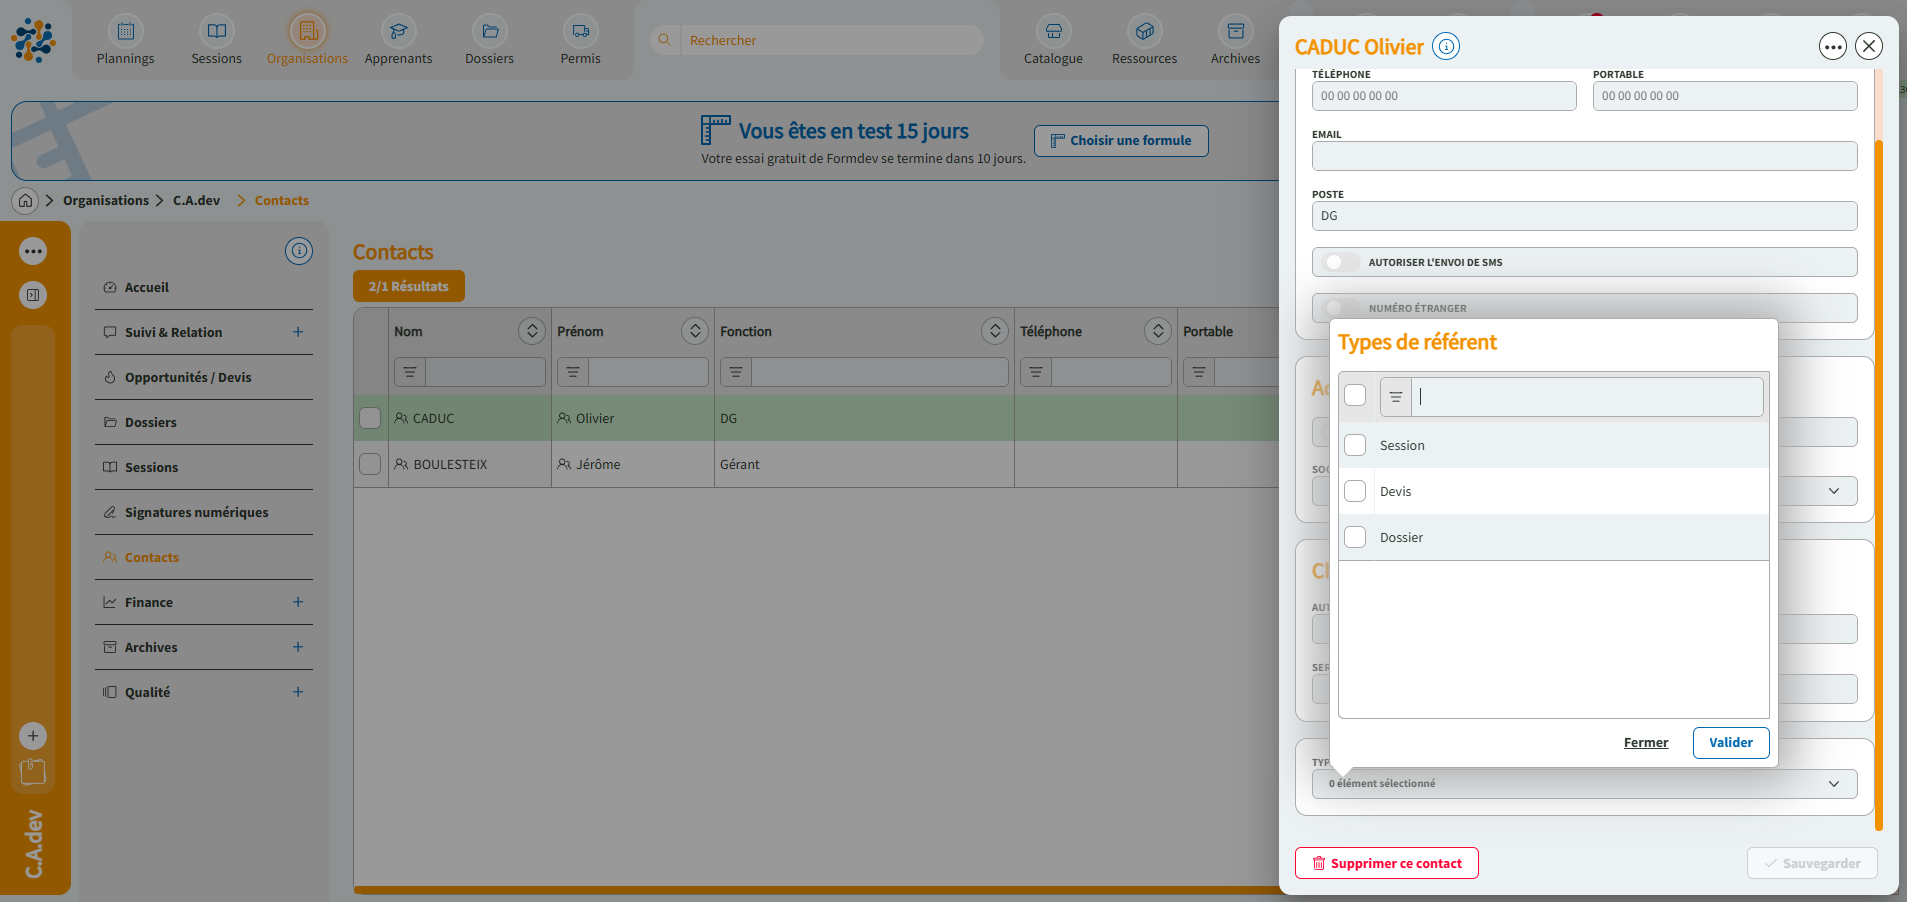Viewport: 1907px width, 902px height.
Task: Click the Permis truck icon
Action: pos(580,32)
